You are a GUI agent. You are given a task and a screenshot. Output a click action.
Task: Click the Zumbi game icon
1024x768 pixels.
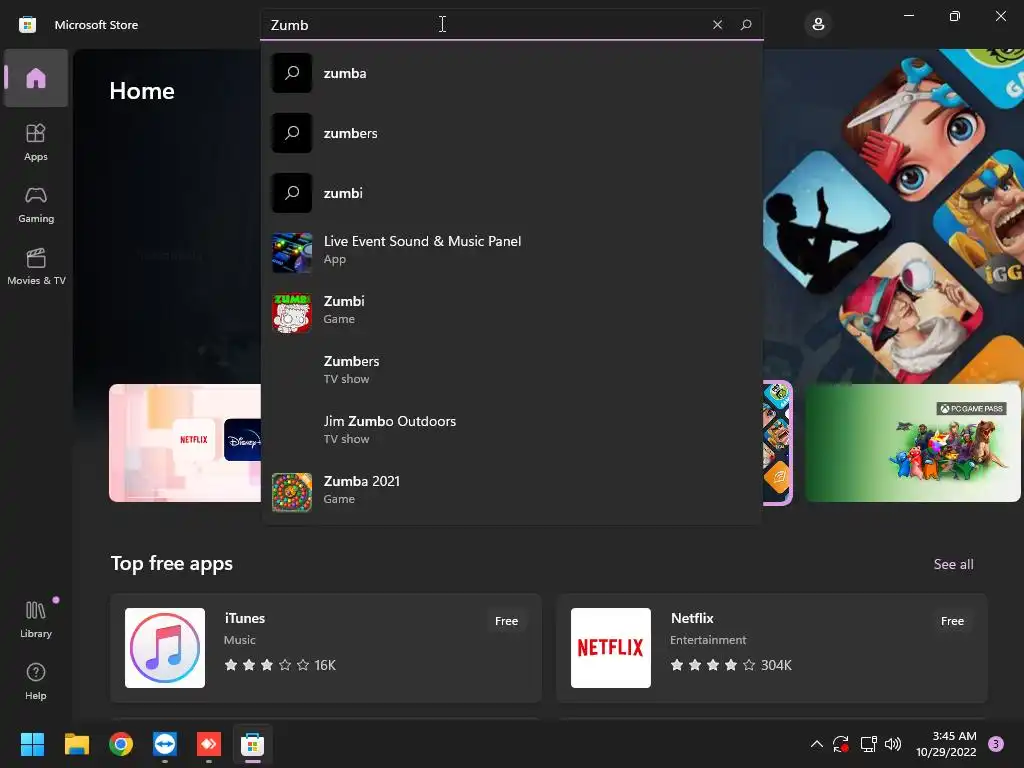coord(292,313)
